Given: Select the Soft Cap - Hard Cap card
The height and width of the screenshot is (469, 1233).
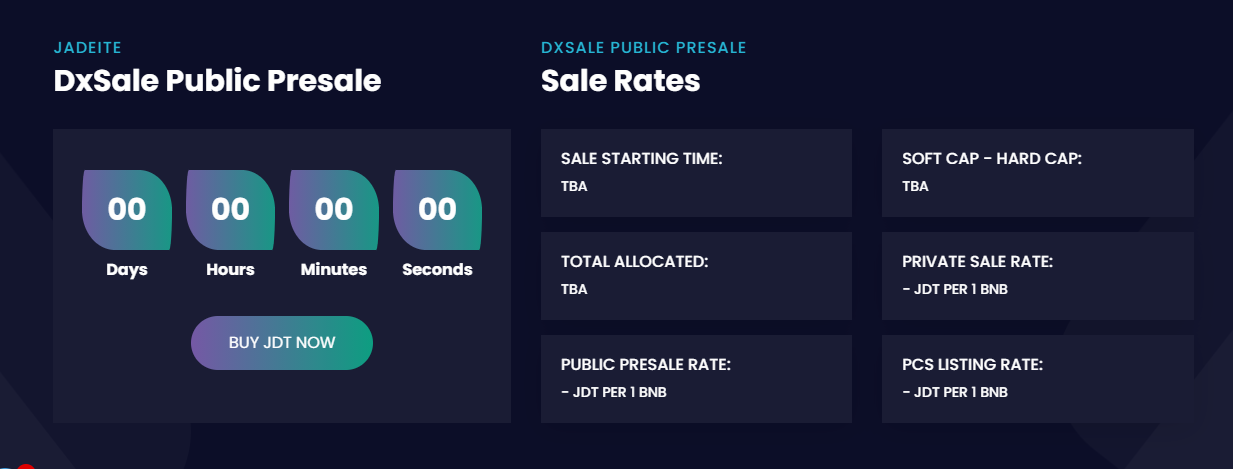Looking at the screenshot, I should pos(1037,173).
